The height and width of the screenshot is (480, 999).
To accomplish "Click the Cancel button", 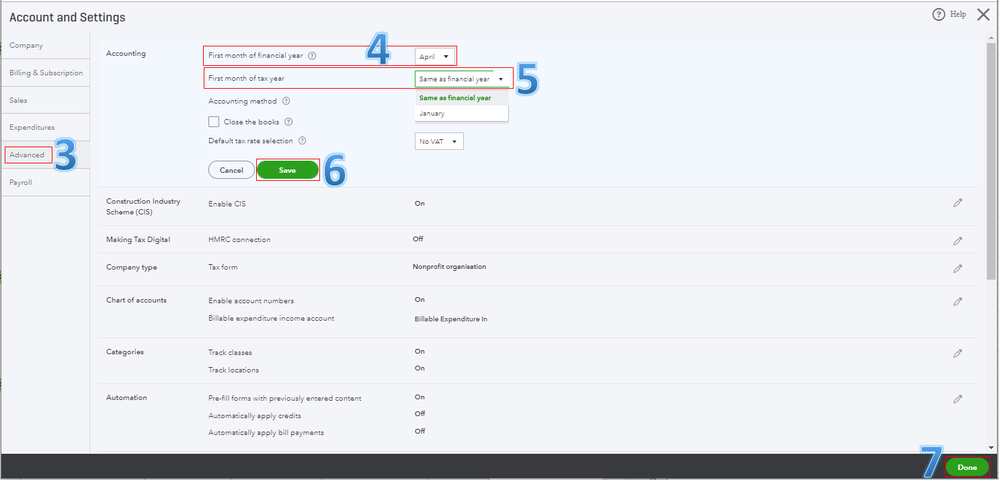I will 231,170.
